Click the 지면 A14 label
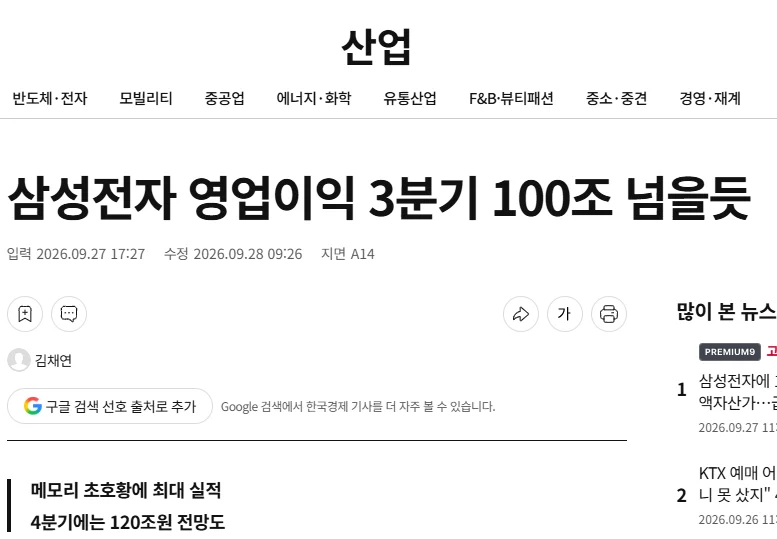 (348, 254)
